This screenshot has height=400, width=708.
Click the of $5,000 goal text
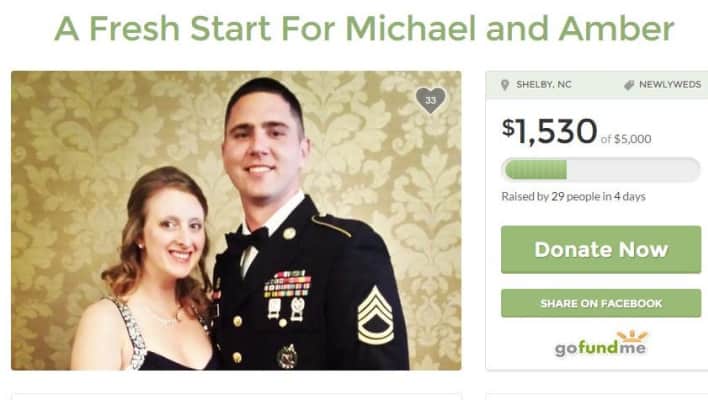(626, 139)
